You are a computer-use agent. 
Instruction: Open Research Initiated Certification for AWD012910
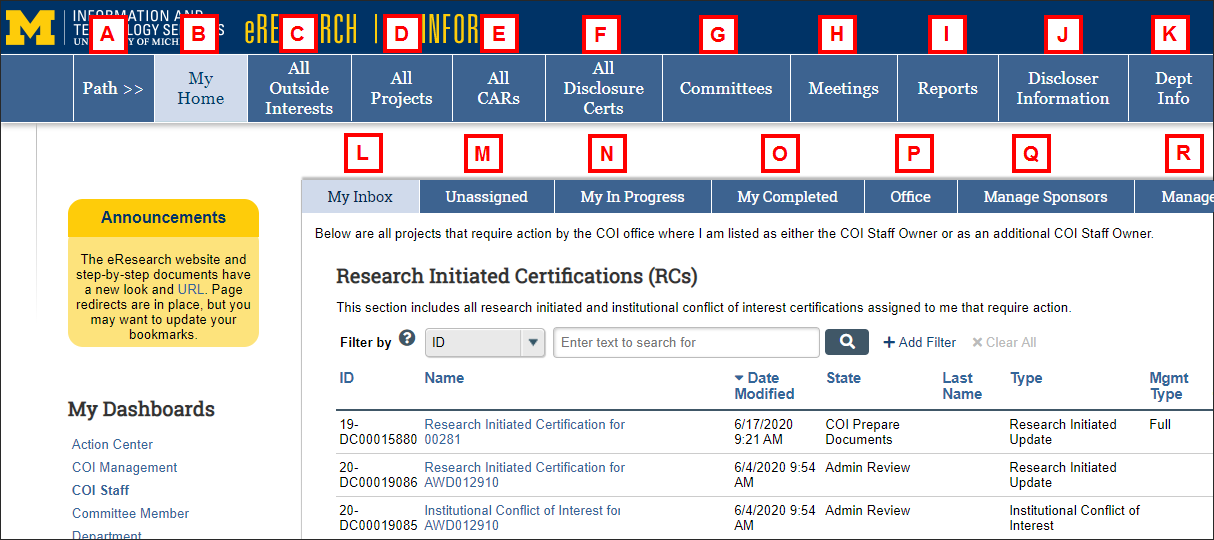coord(525,475)
